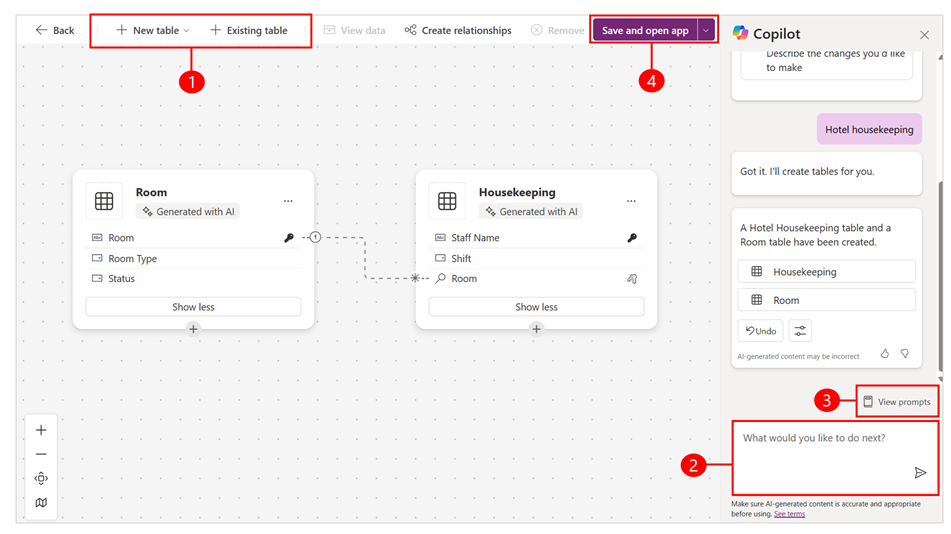The image size is (951, 534).
Task: Click the Housekeeping table grid icon
Action: coord(448,201)
